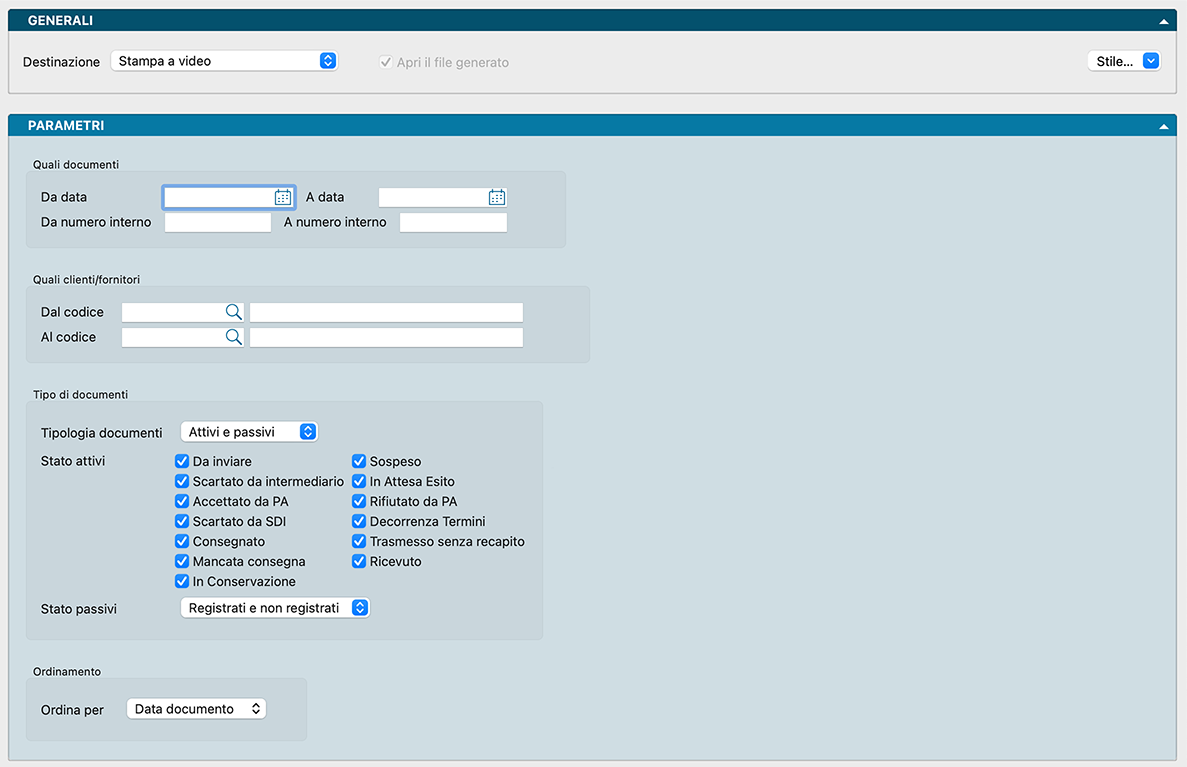
Task: Click magnifier lookup next to Al codice
Action: [x=233, y=337]
